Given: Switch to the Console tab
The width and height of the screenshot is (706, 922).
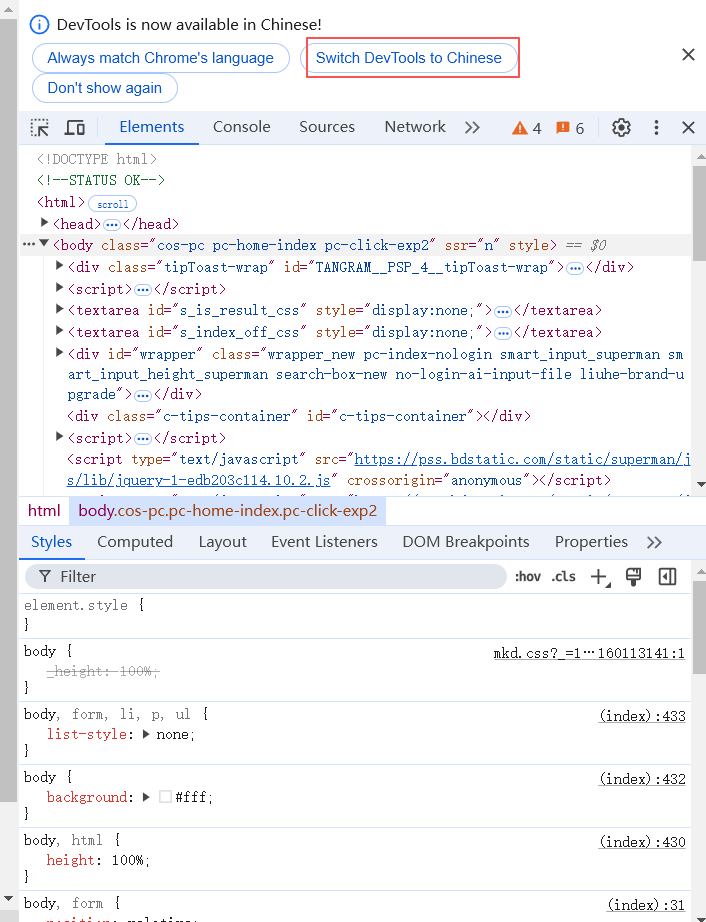Looking at the screenshot, I should [242, 127].
